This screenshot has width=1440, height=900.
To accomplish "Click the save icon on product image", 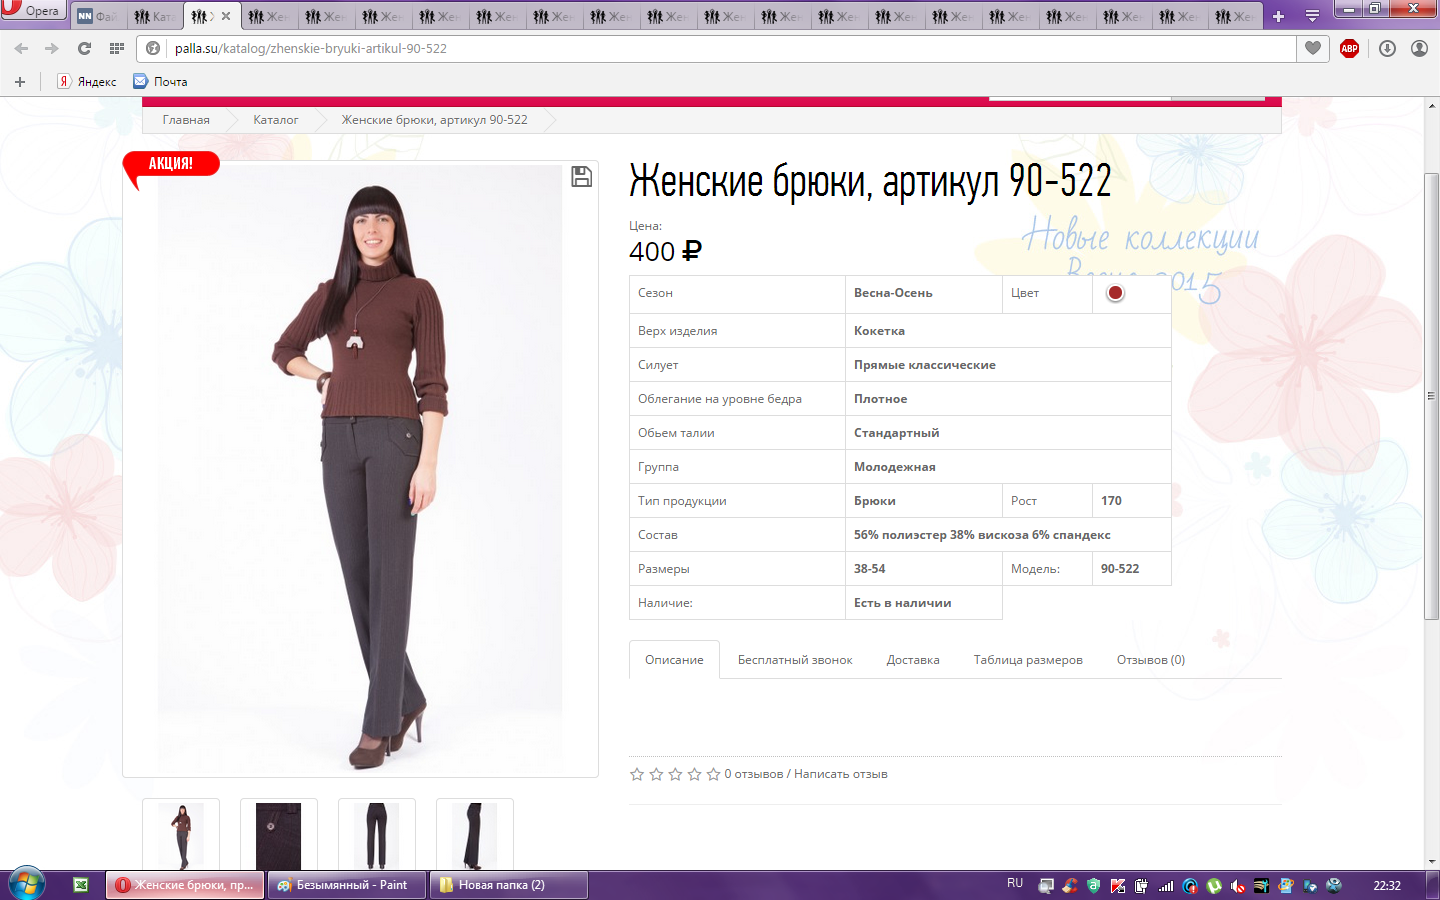I will point(581,177).
